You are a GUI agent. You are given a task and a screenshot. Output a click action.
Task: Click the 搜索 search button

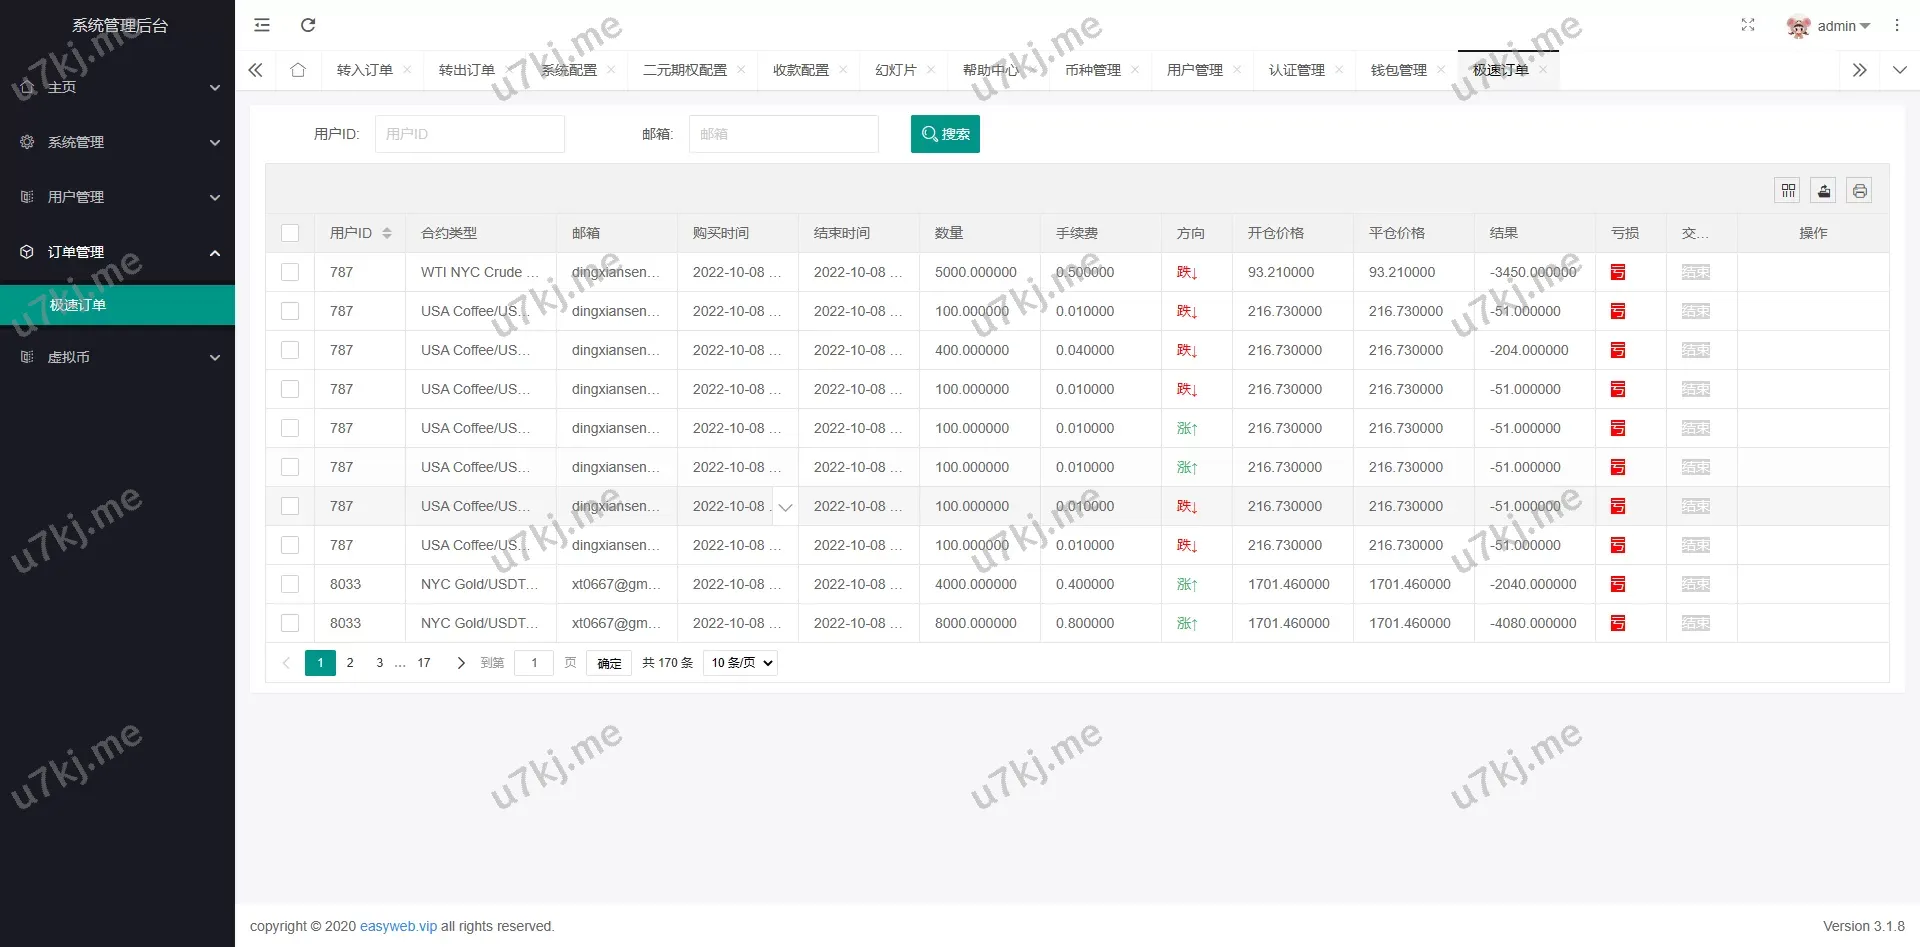944,133
